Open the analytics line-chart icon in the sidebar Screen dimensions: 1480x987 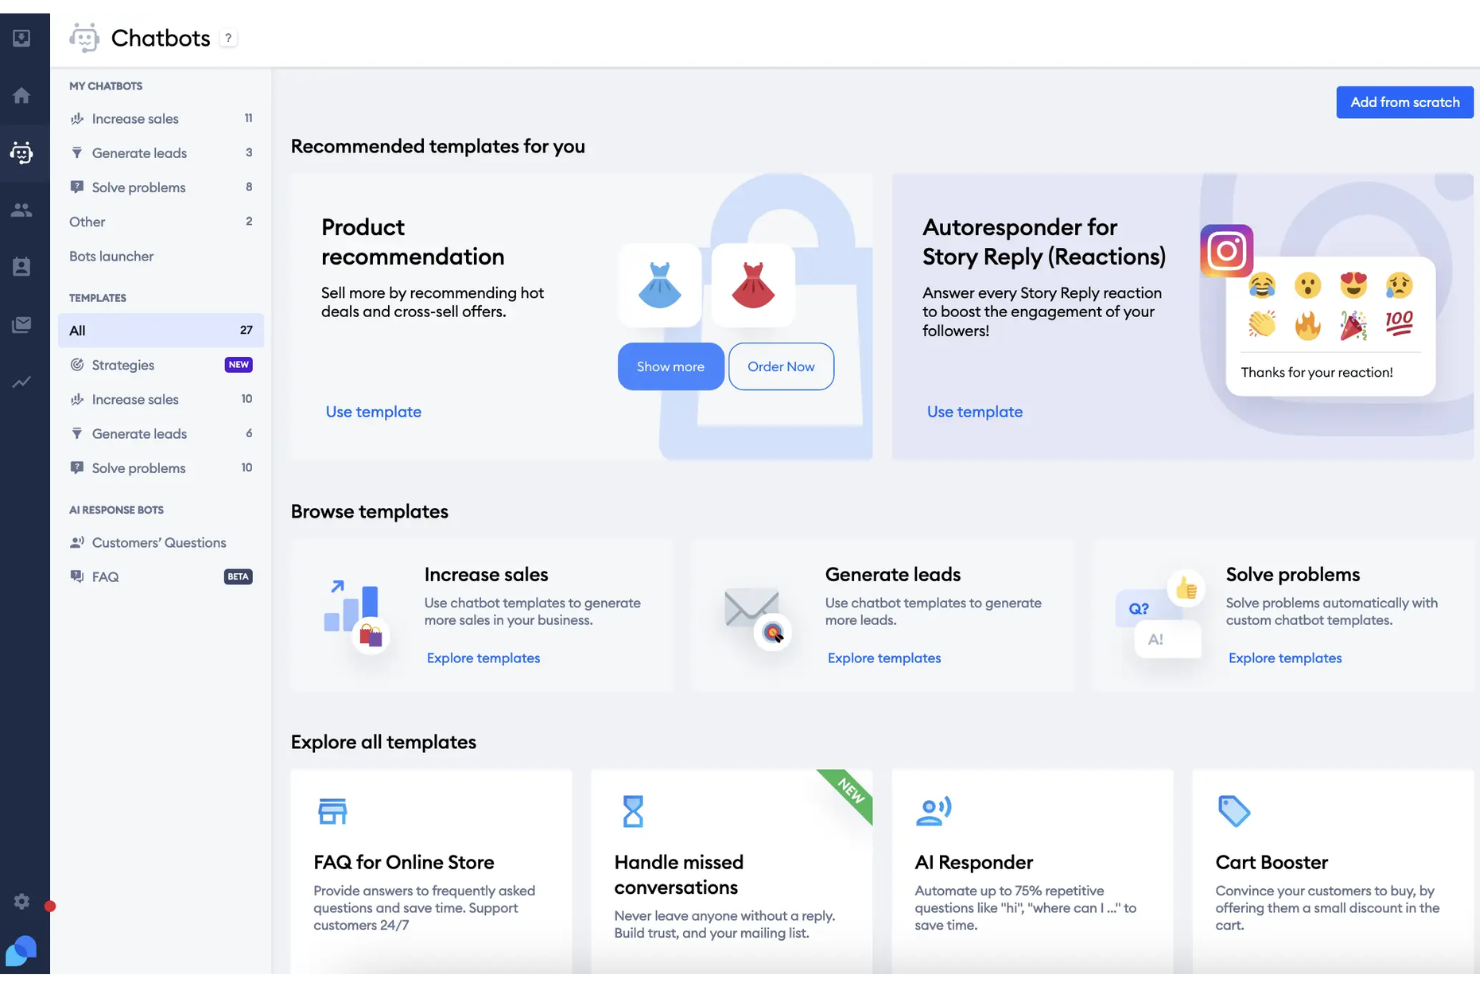(x=21, y=381)
